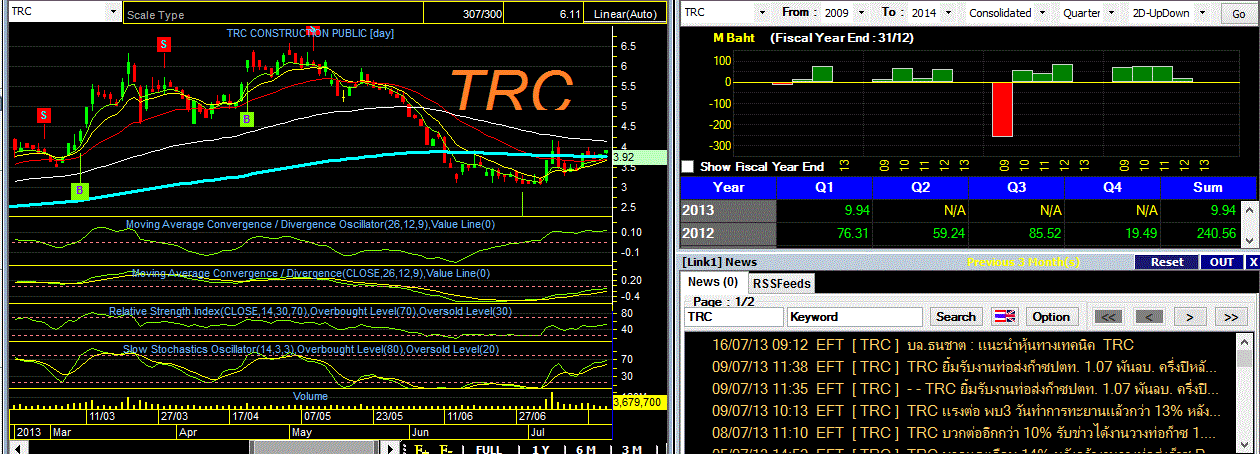Click the Q3 column header

click(1016, 187)
